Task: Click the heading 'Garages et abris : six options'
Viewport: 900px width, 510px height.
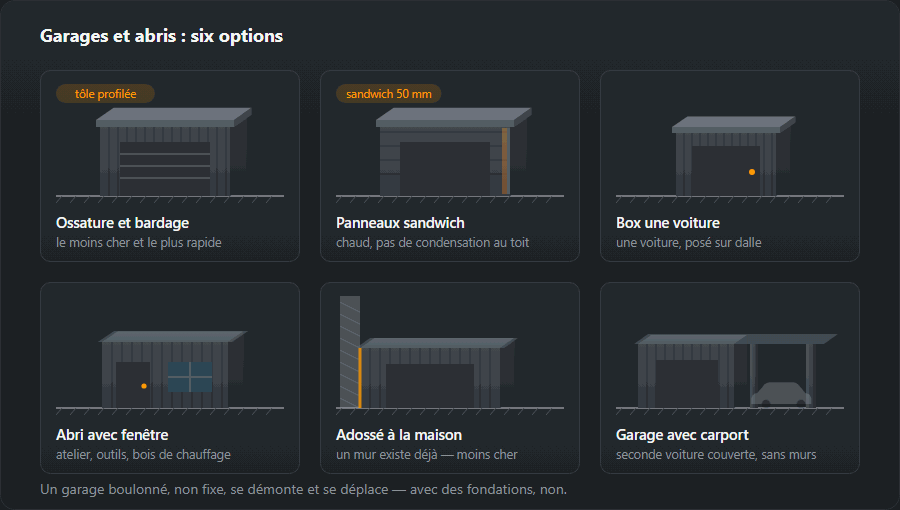Action: tap(161, 36)
